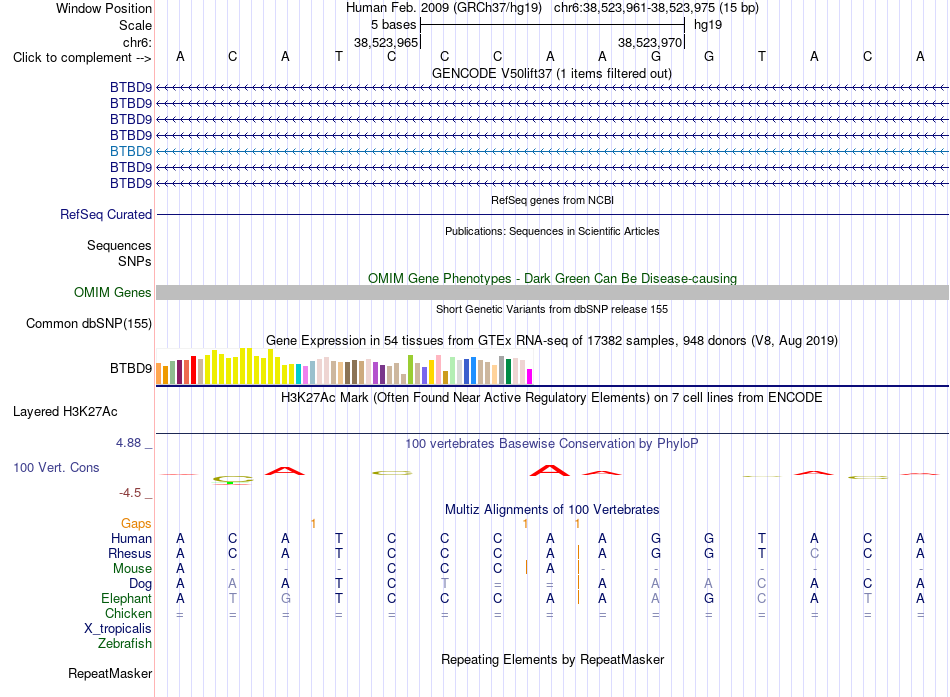Select the Dog species label

pyautogui.click(x=141, y=584)
